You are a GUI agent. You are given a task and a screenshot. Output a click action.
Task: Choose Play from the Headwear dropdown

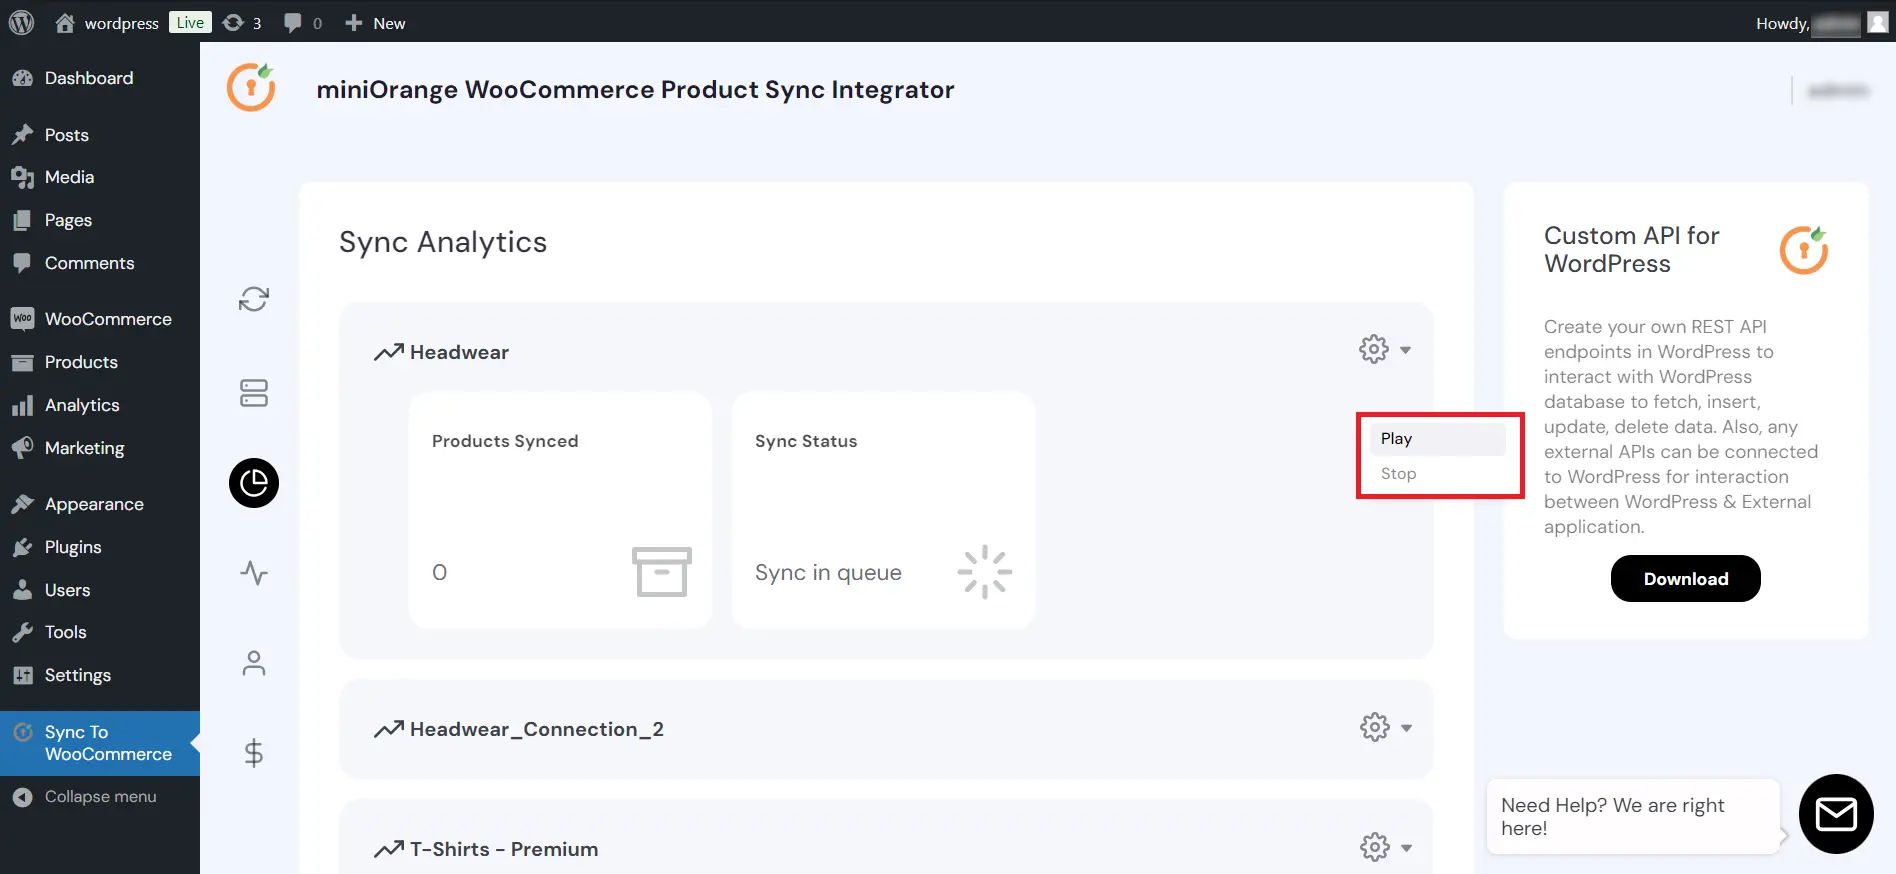[1438, 439]
